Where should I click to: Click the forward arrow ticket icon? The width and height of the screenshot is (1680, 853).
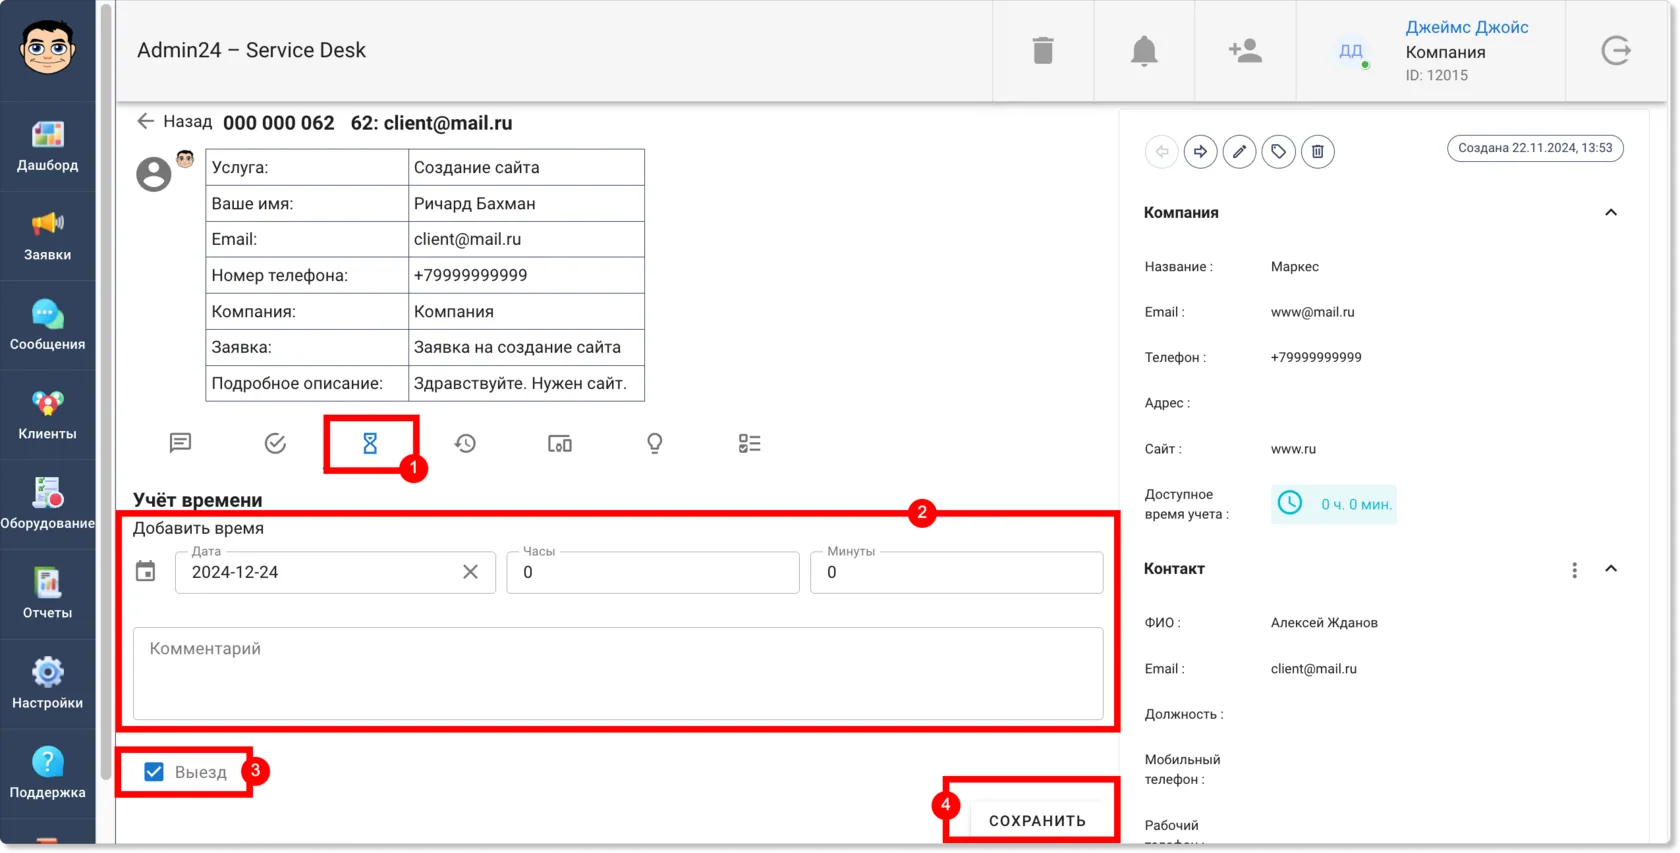[1200, 151]
